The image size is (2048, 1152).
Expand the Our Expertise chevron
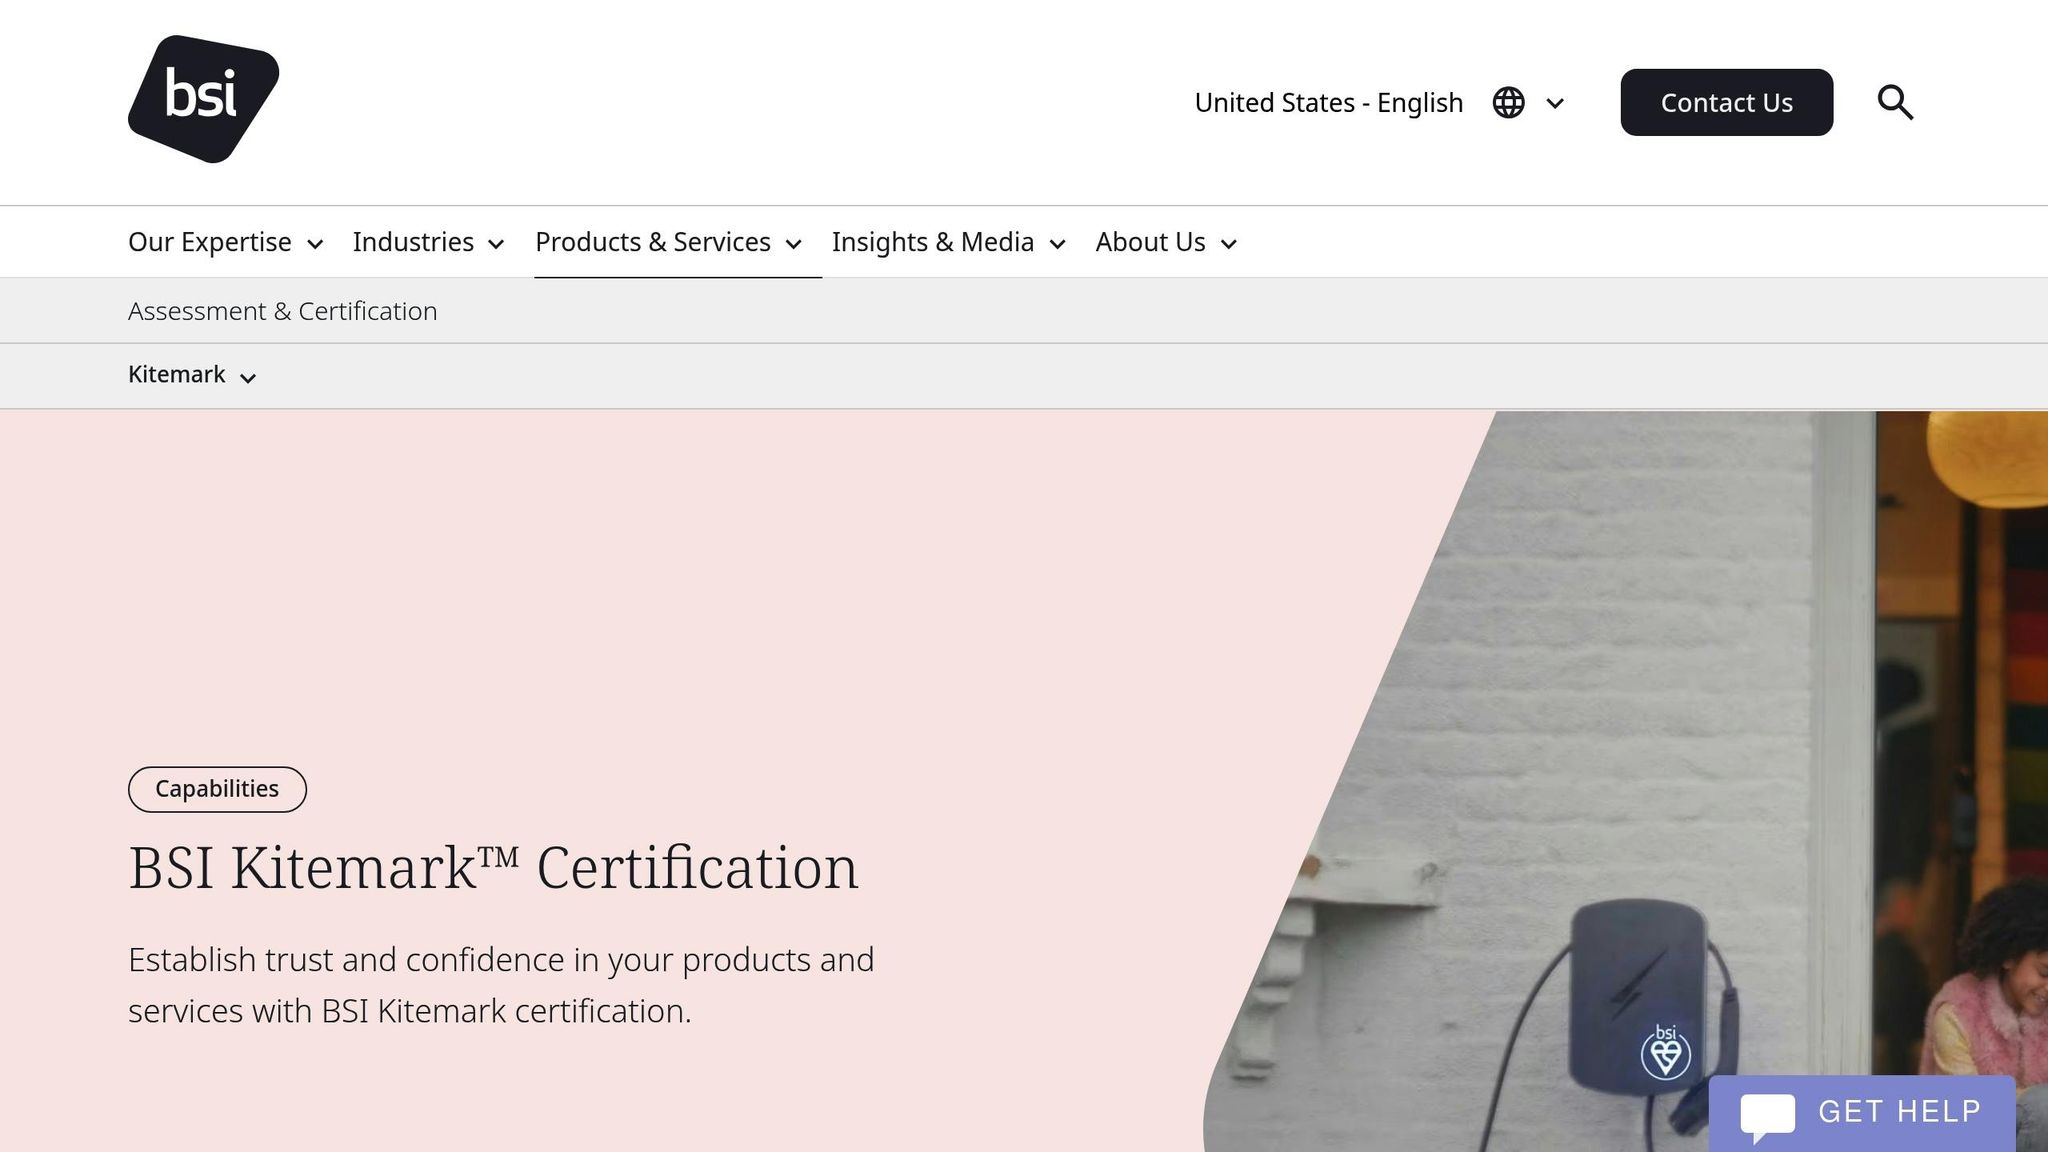click(x=315, y=244)
